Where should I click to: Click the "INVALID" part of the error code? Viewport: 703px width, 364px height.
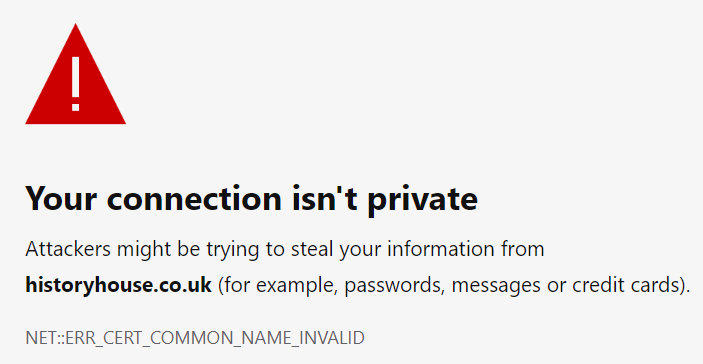[332, 338]
